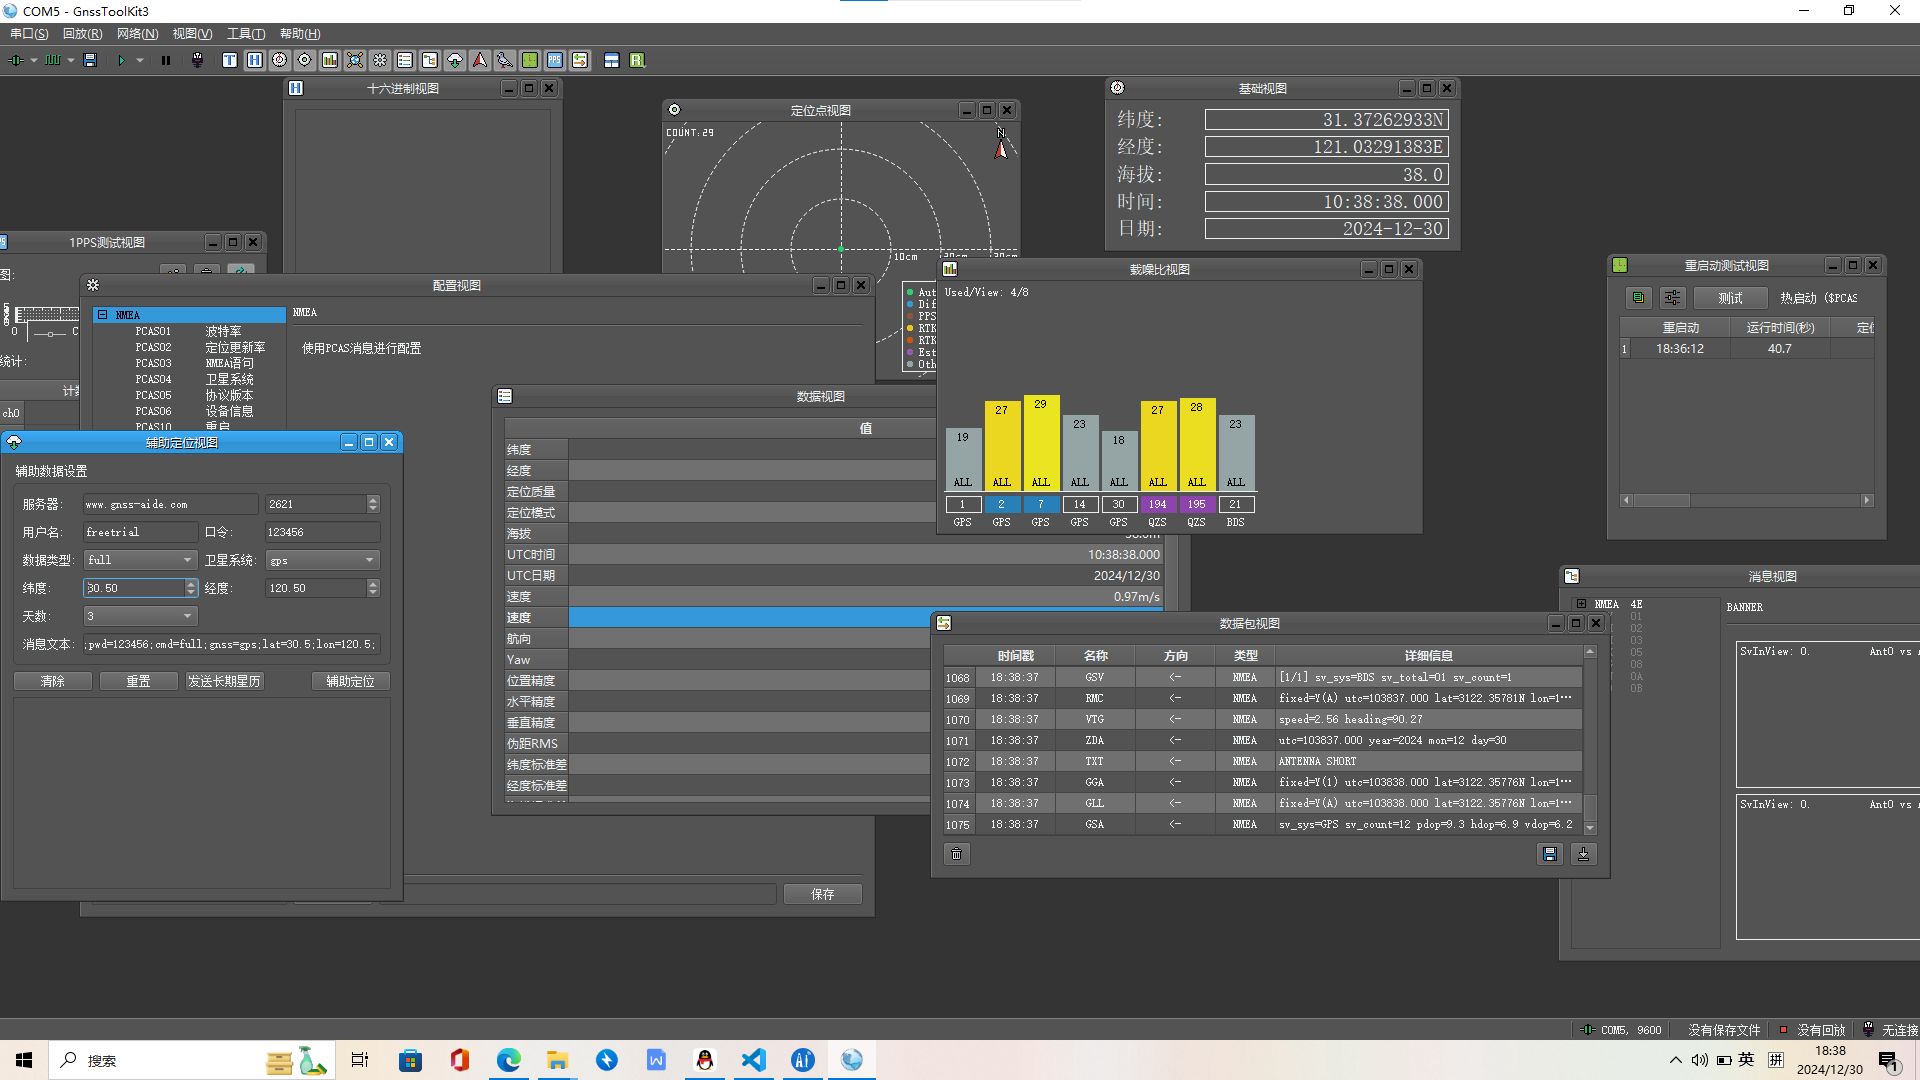Click the window layout toolbar icon
Screen dimensions: 1920x1080
point(612,60)
